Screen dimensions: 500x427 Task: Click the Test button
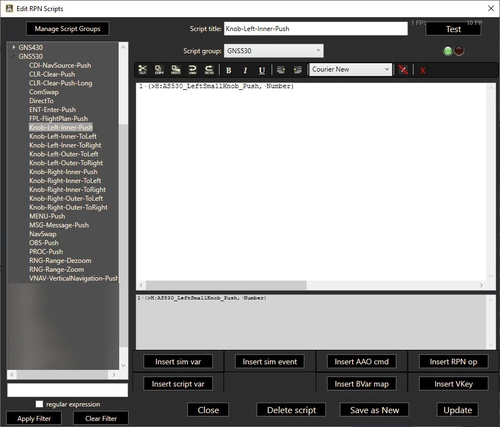point(453,29)
